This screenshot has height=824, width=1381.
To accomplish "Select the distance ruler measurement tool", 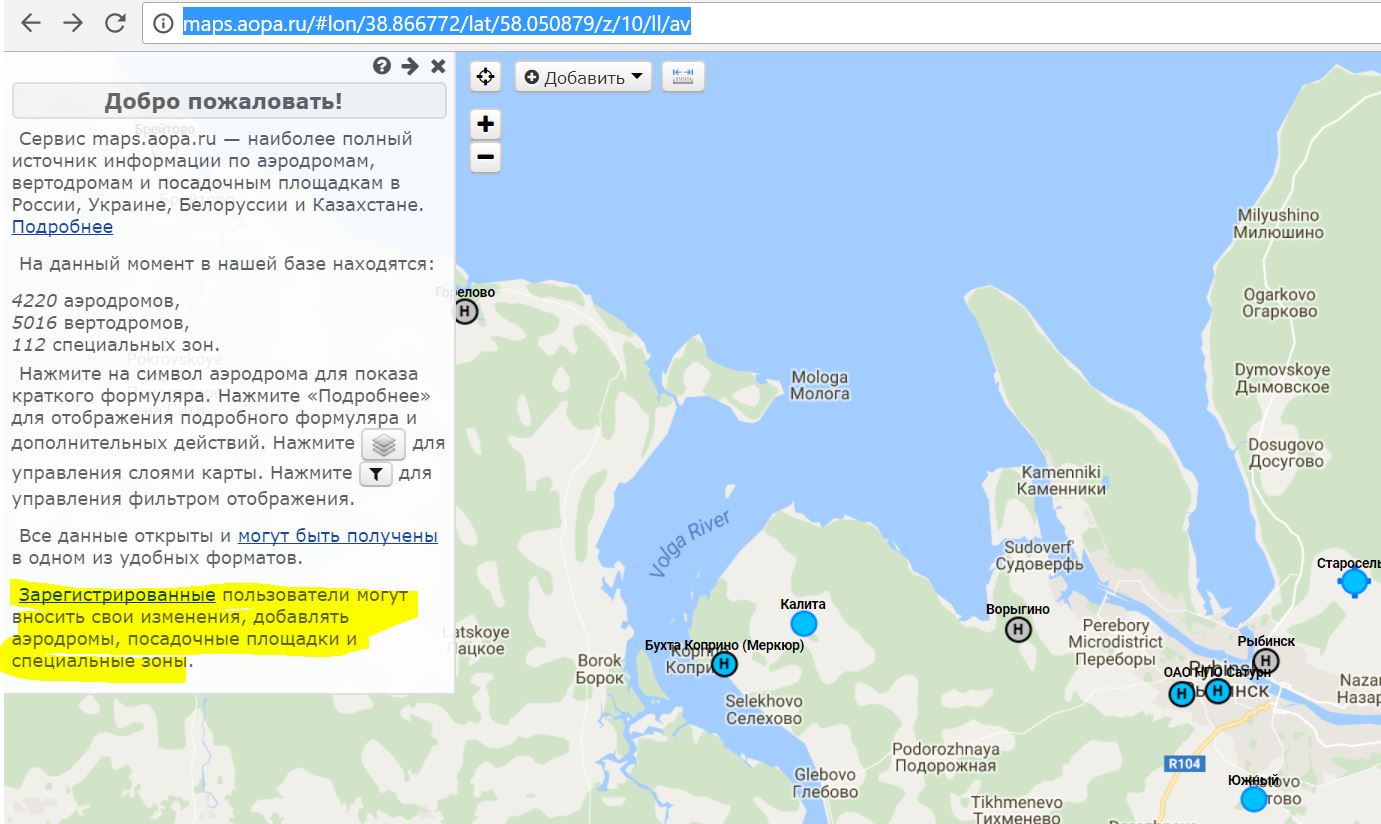I will pos(683,77).
